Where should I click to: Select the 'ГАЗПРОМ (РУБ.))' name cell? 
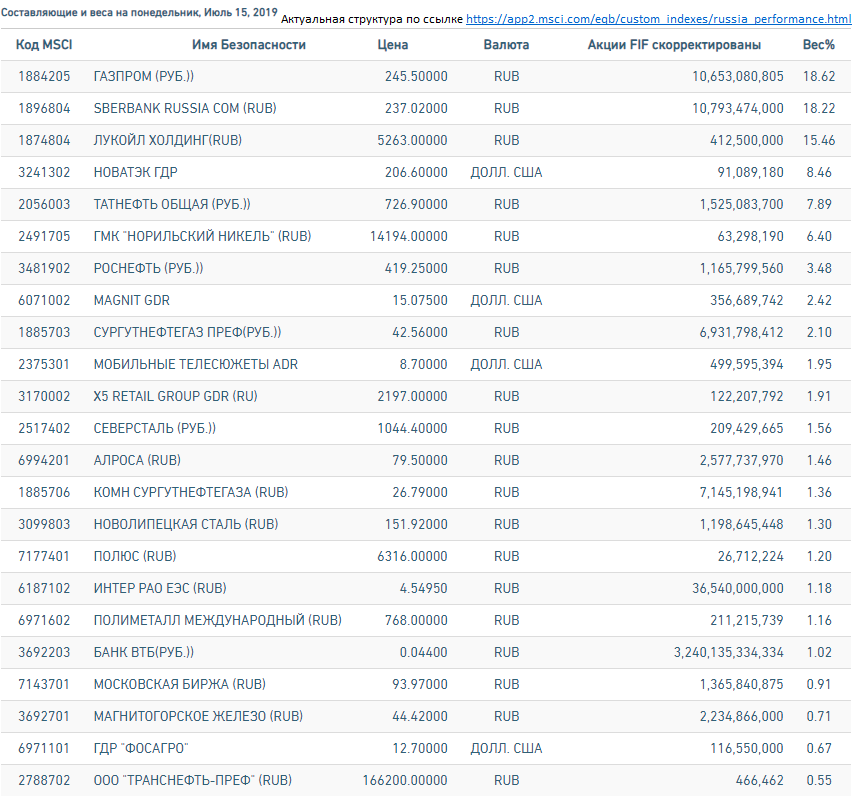(x=144, y=77)
